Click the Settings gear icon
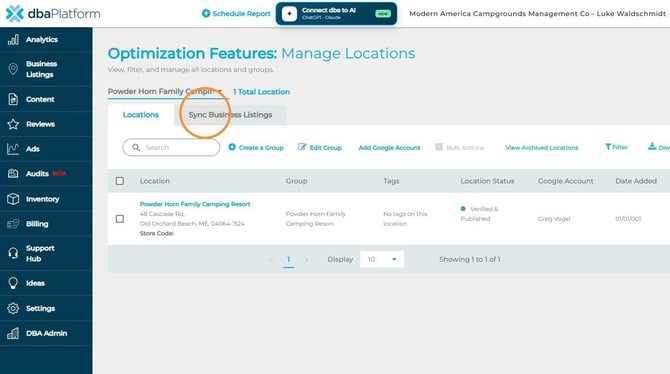The width and height of the screenshot is (670, 374). [x=13, y=308]
